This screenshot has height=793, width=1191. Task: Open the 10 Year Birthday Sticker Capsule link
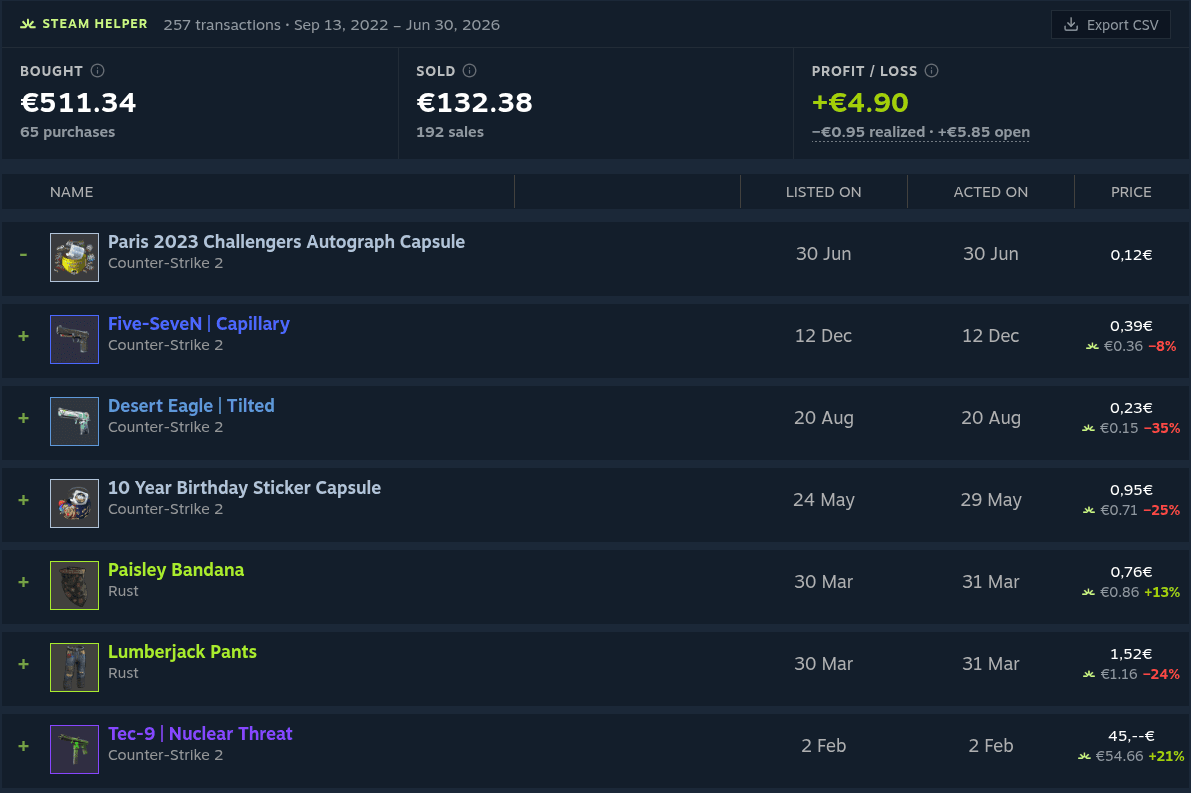point(245,488)
